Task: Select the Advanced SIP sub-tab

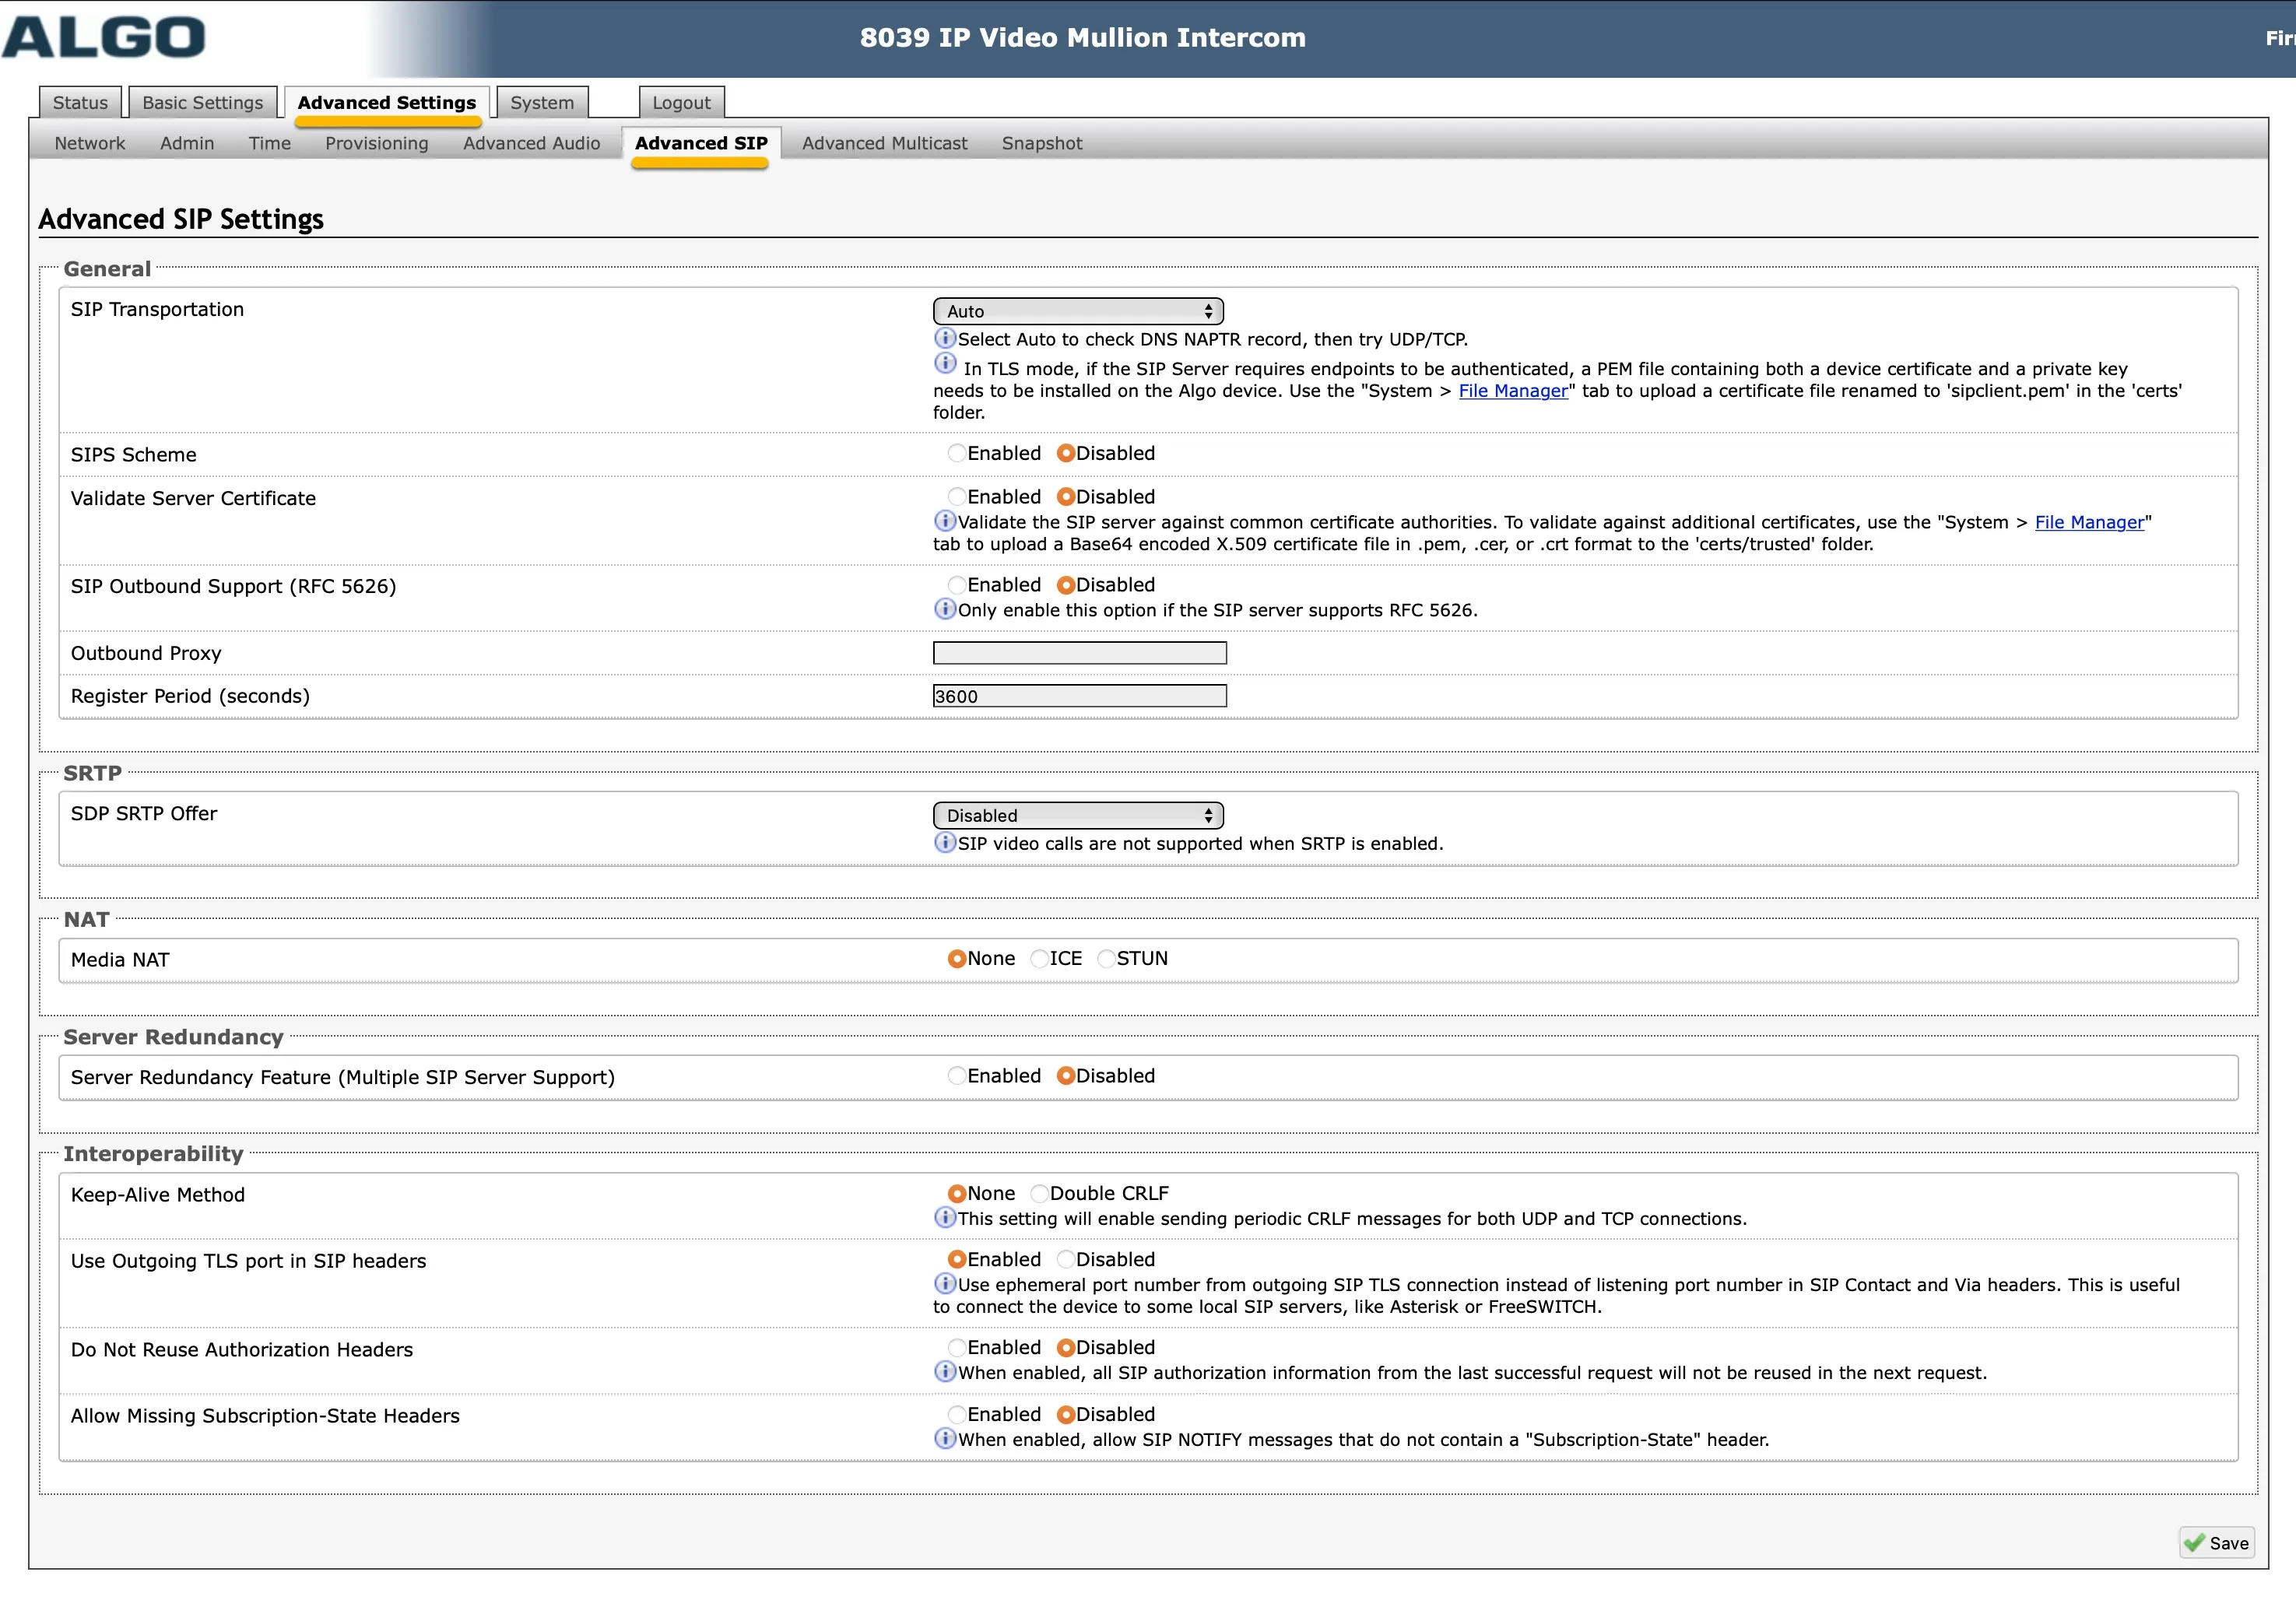Action: pos(701,143)
